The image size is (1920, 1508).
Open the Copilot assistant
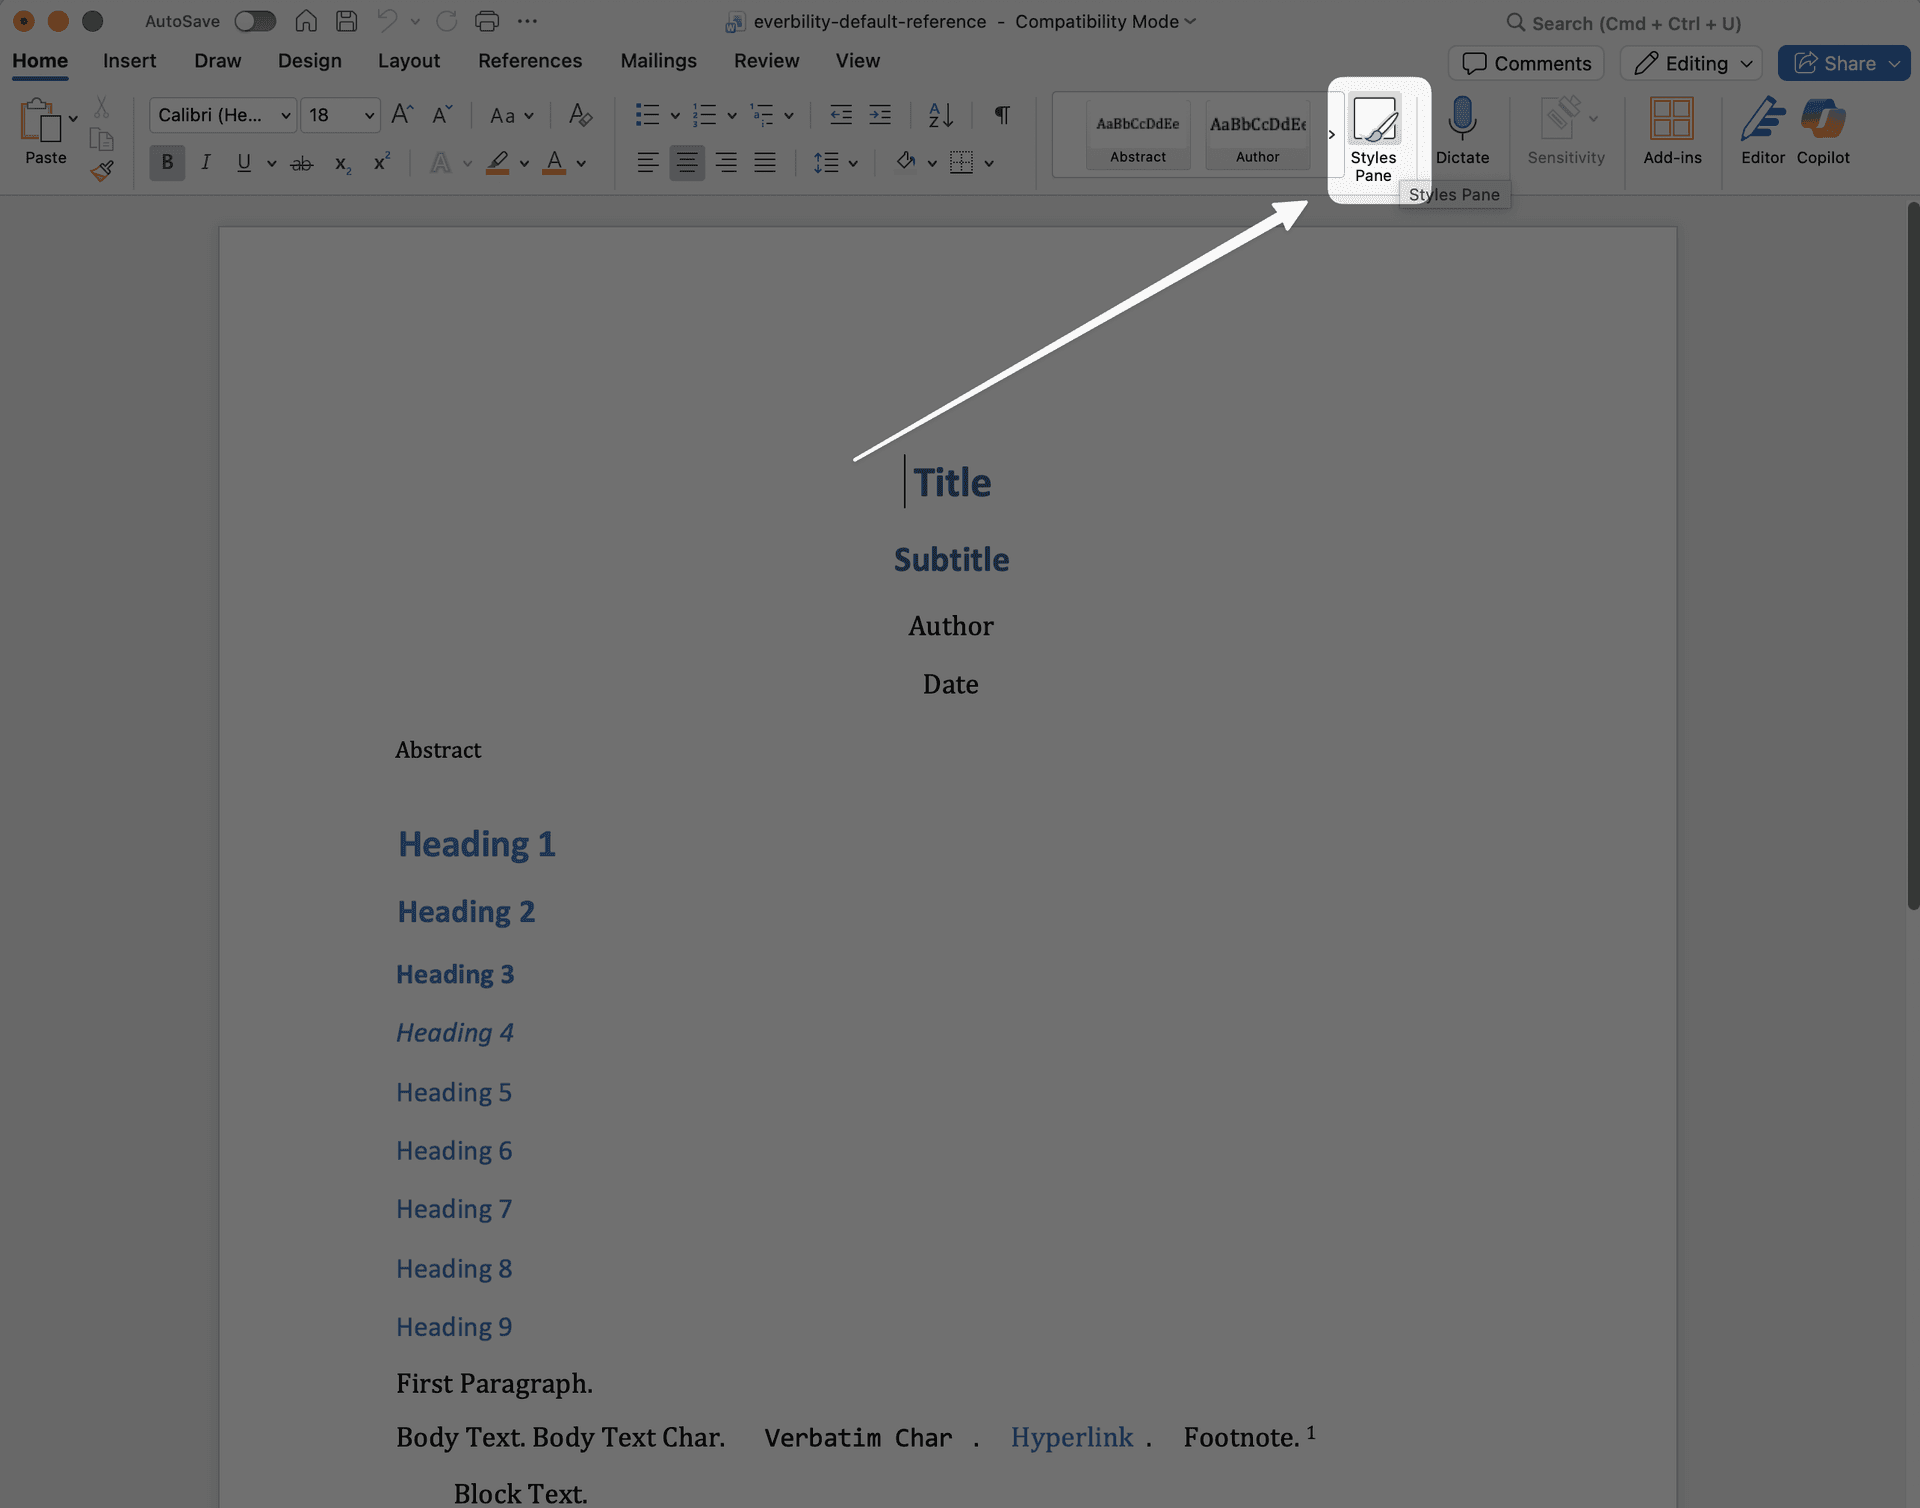coord(1823,130)
